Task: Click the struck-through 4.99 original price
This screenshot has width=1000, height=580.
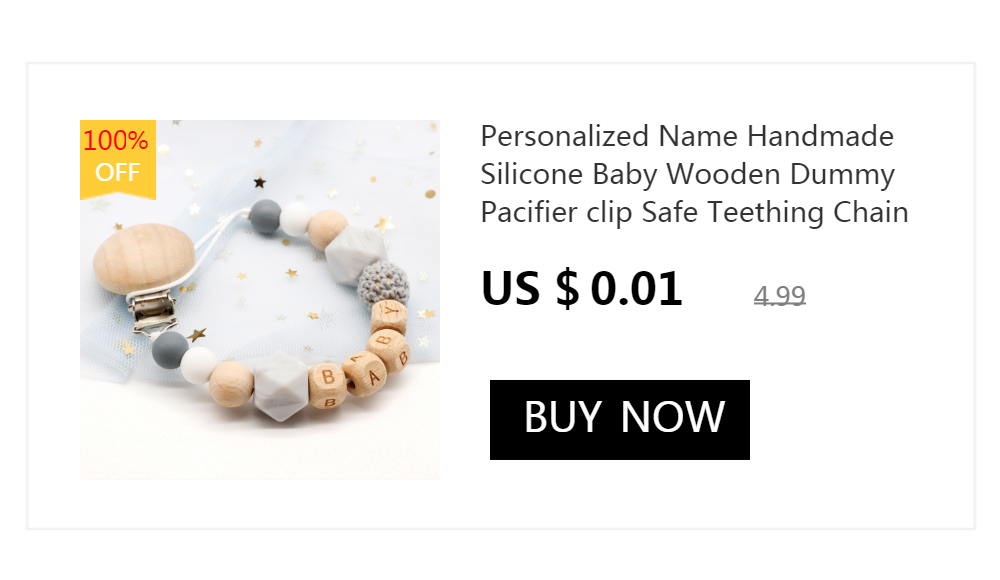Action: pyautogui.click(x=779, y=295)
